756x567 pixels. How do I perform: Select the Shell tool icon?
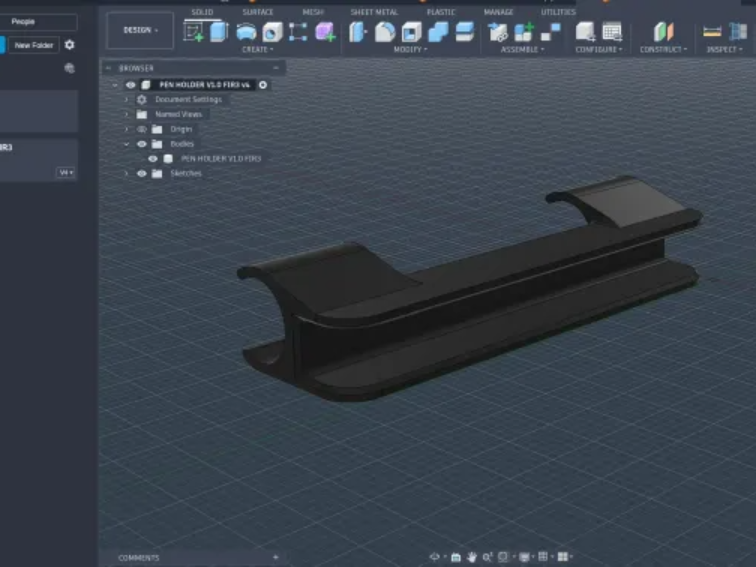tap(411, 32)
